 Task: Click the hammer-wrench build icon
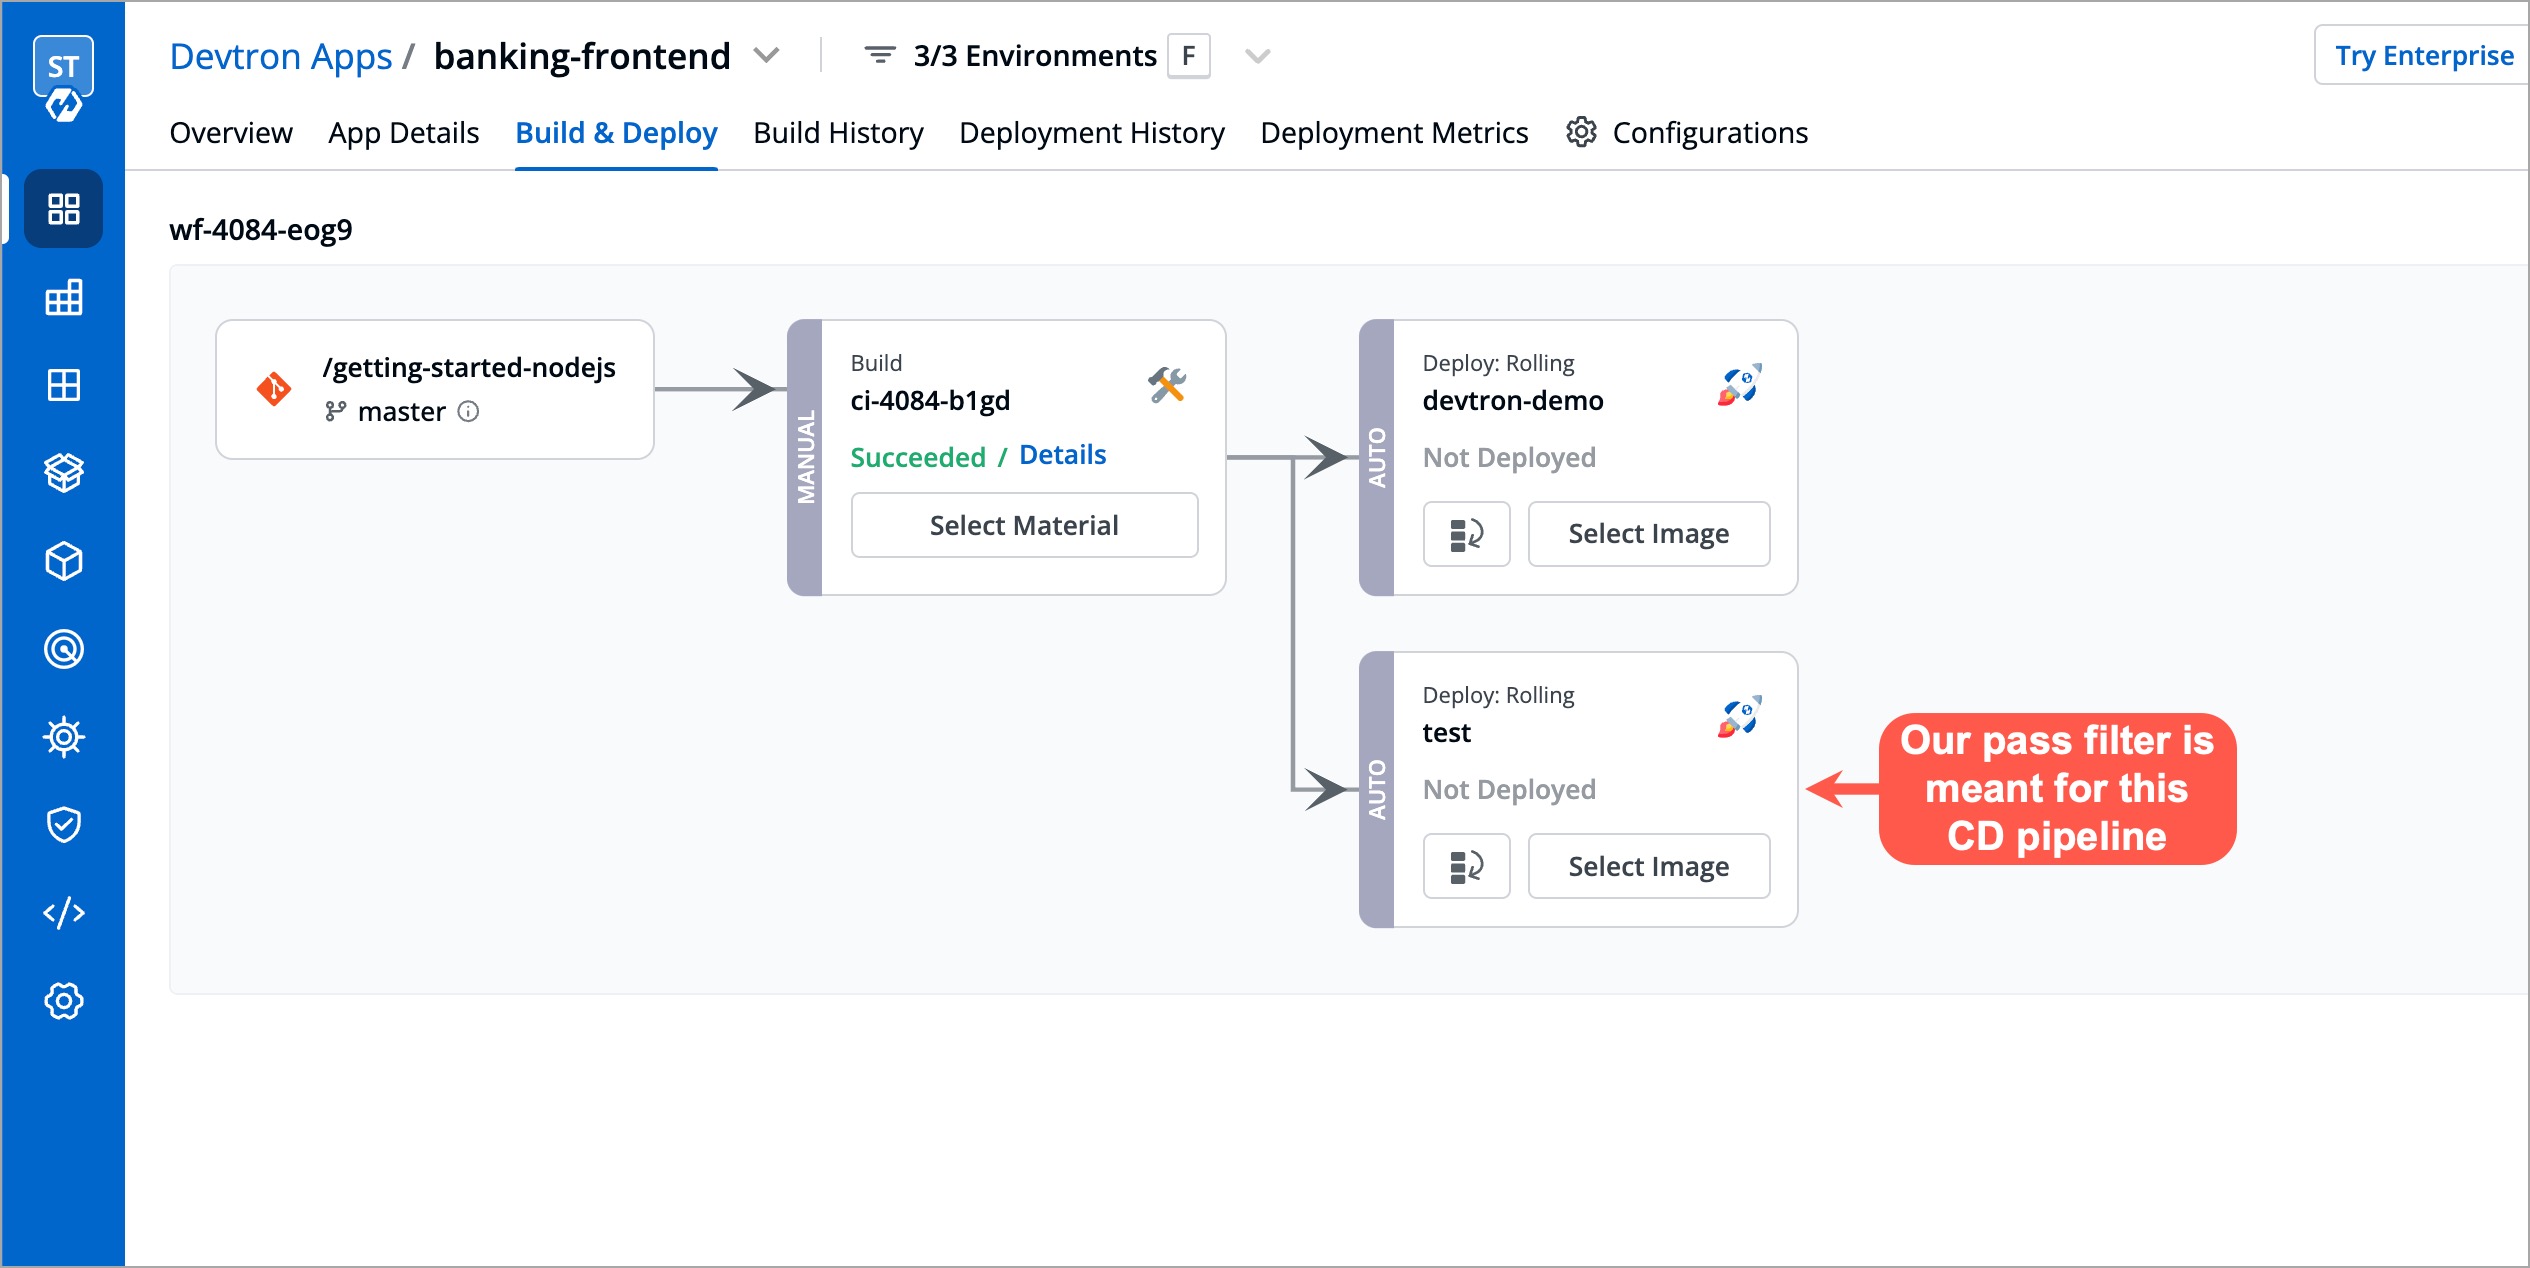point(1167,384)
